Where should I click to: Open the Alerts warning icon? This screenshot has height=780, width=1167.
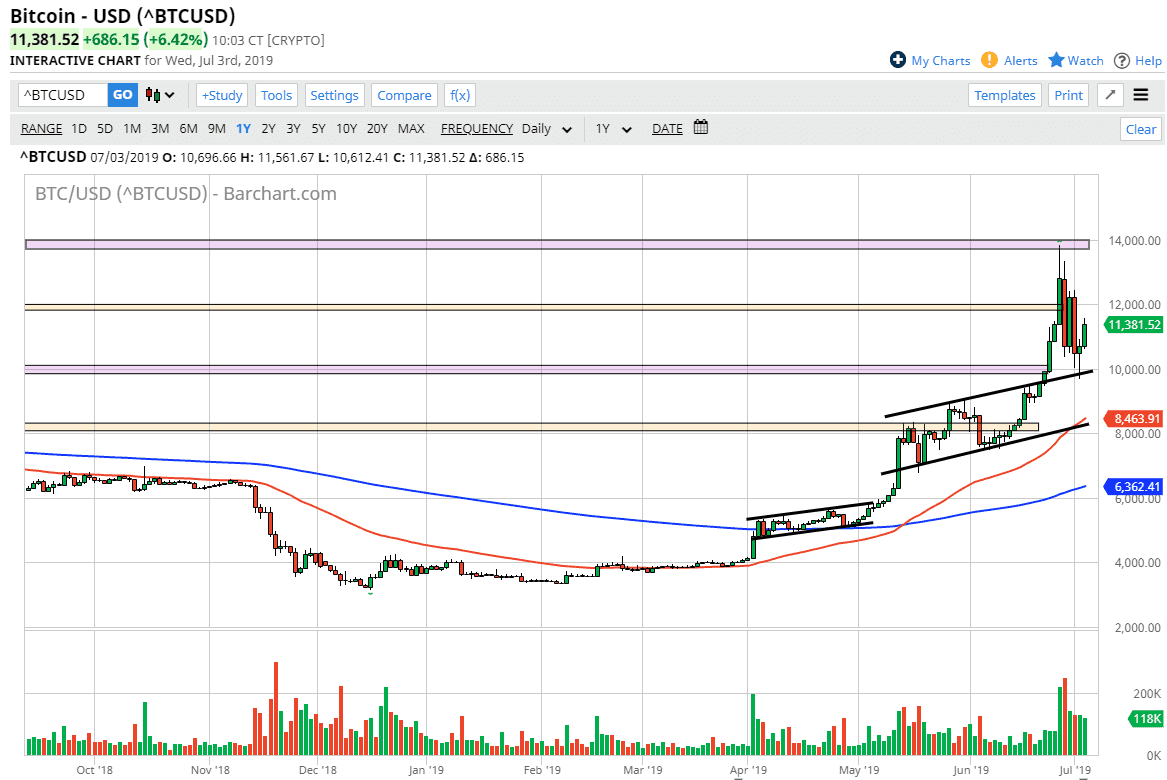tap(989, 60)
